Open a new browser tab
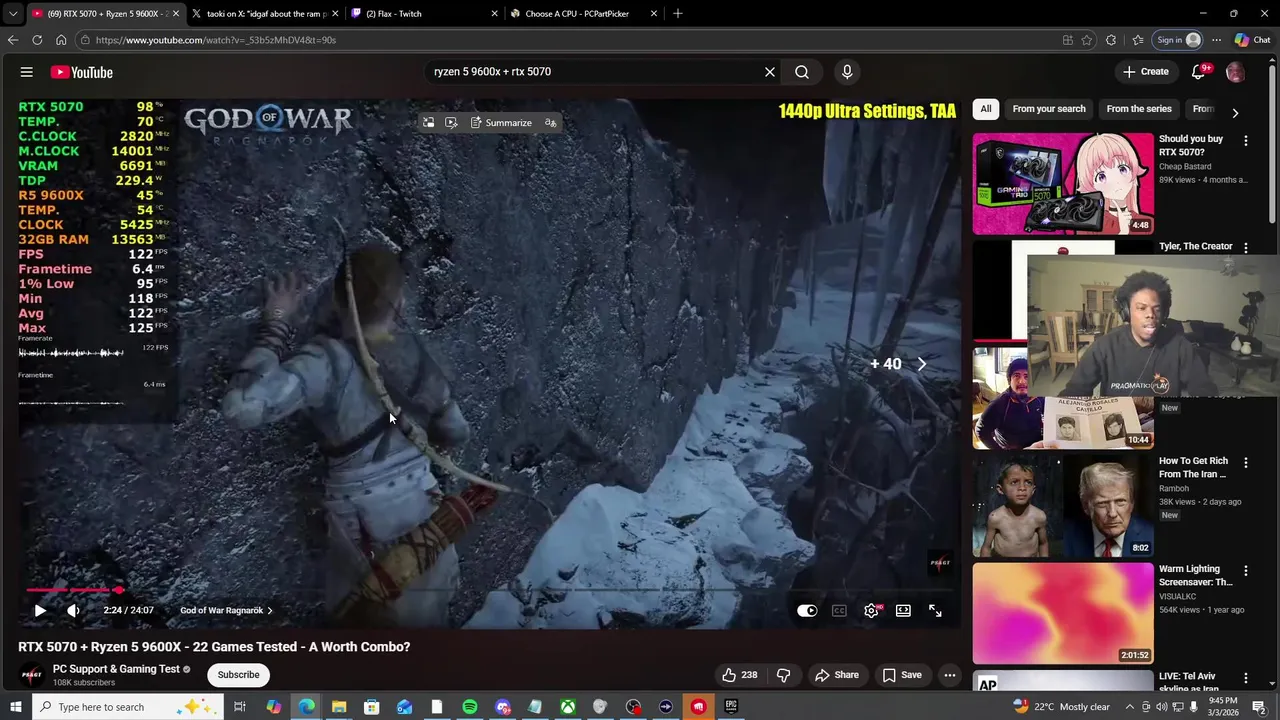 678,14
